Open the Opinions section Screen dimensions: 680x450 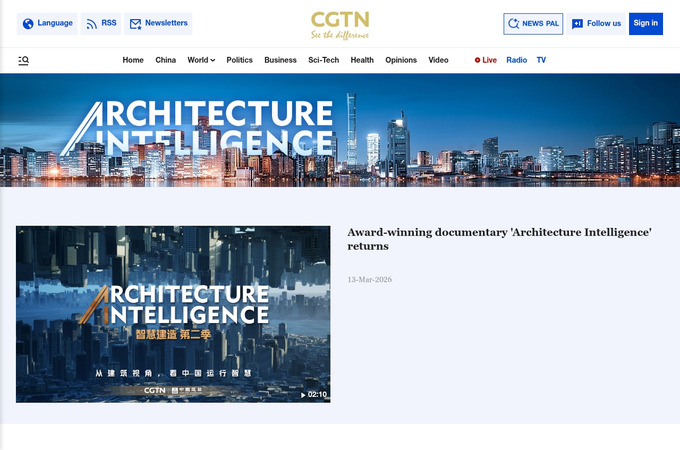tap(401, 60)
